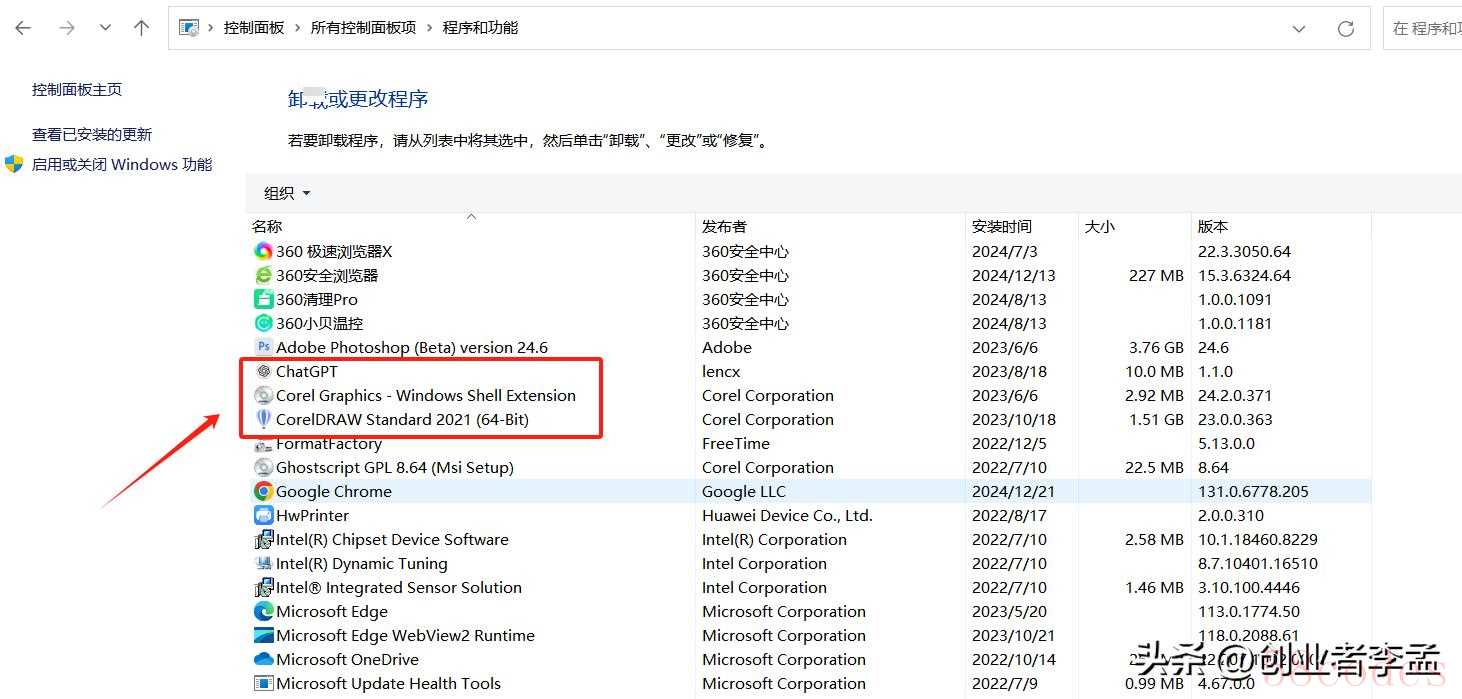
Task: Click the Adobe Photoshop (Beta) icon
Action: 263,347
